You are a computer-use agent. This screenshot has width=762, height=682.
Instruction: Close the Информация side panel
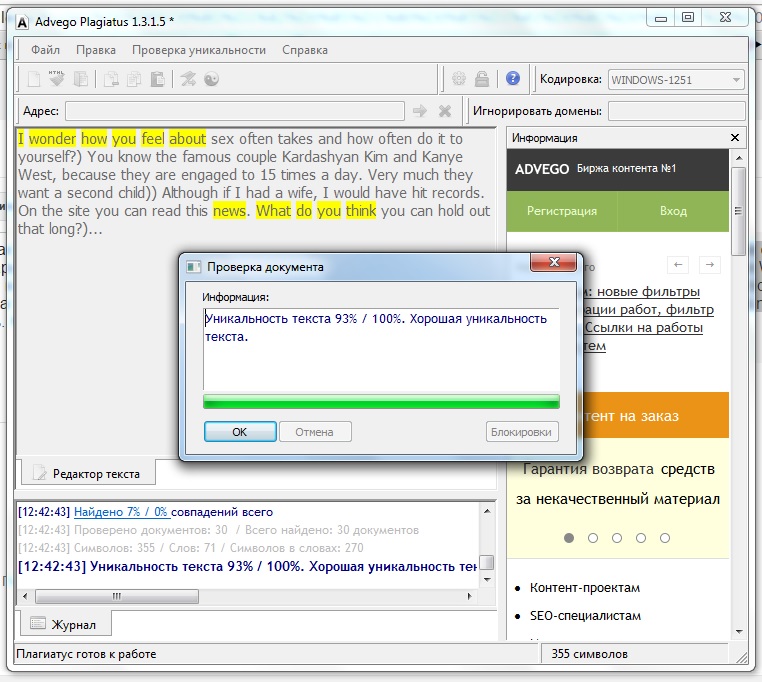(735, 138)
